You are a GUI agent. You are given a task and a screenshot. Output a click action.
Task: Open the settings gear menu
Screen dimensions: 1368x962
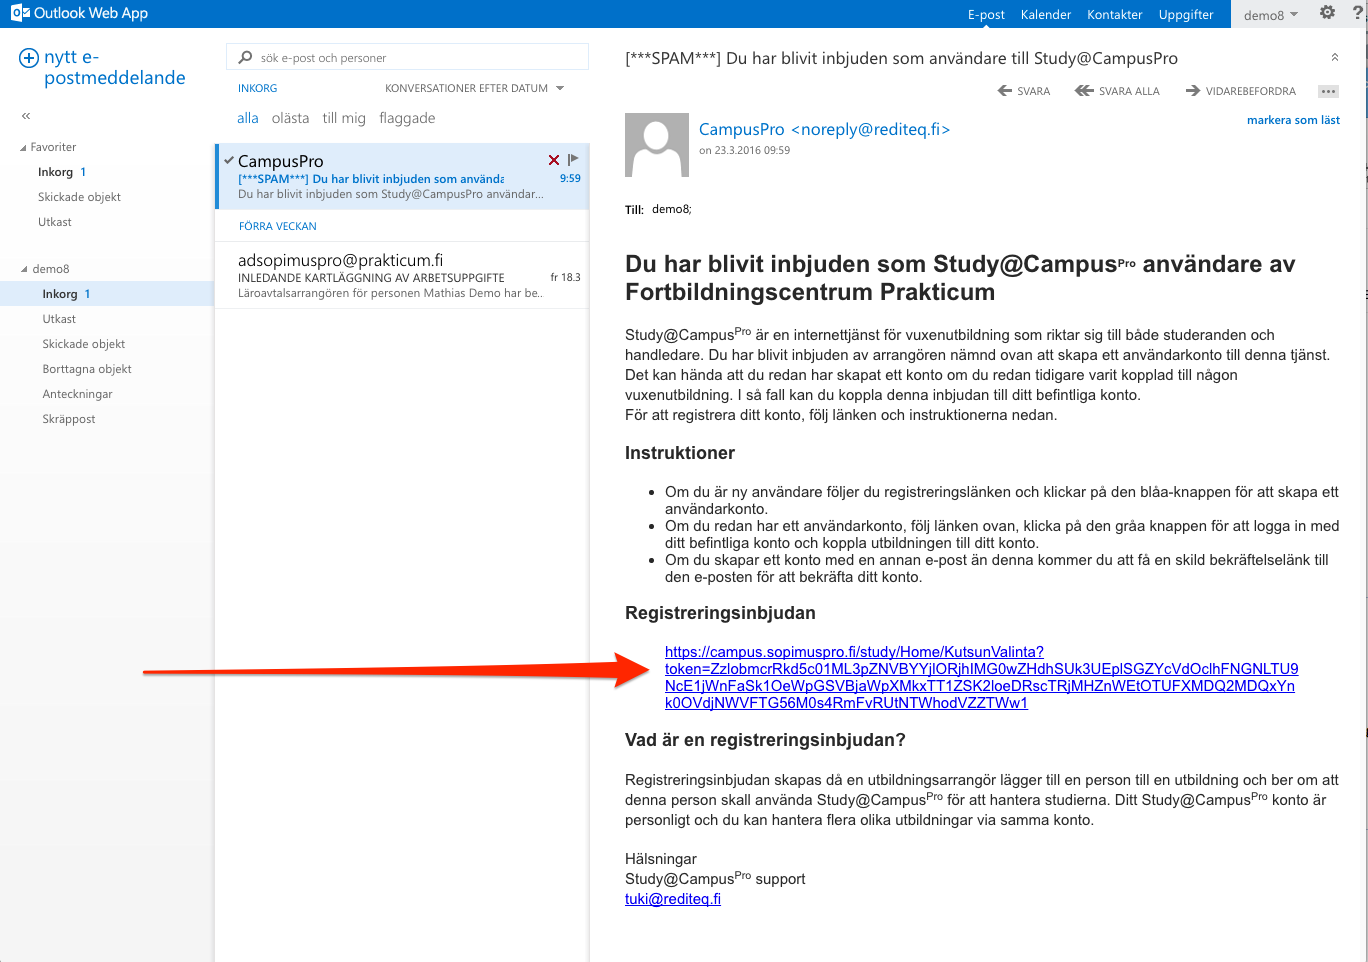(x=1327, y=13)
